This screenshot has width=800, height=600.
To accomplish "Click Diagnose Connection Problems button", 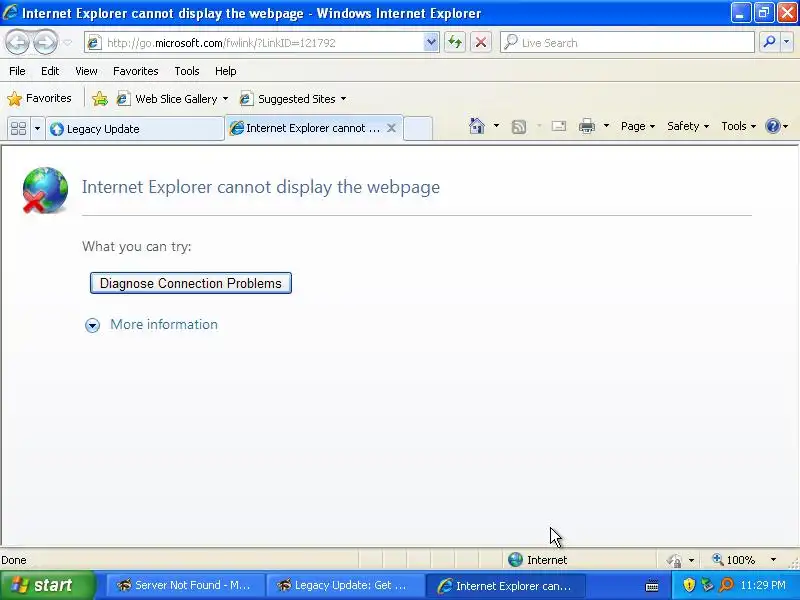I will [x=191, y=283].
